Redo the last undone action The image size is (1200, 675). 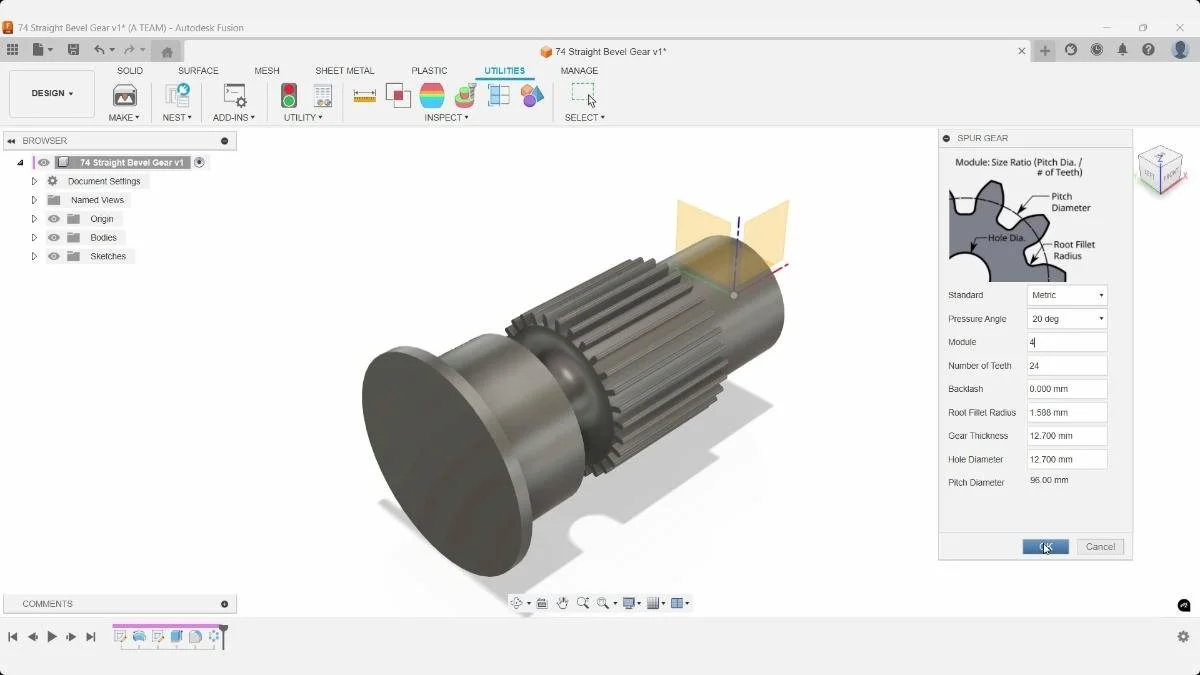129,50
